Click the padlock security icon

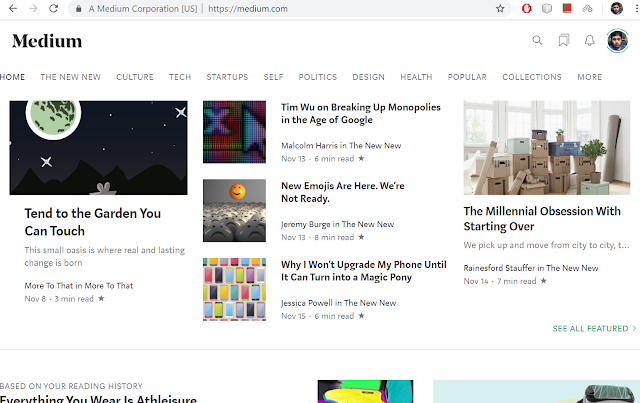click(79, 9)
